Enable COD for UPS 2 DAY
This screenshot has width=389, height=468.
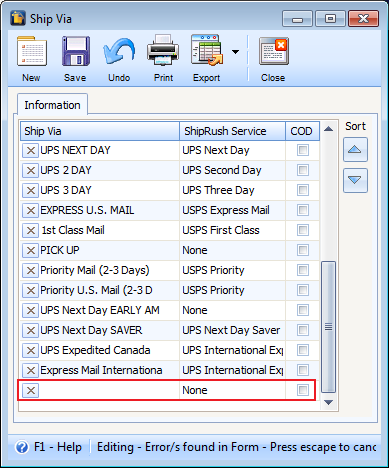pyautogui.click(x=303, y=170)
